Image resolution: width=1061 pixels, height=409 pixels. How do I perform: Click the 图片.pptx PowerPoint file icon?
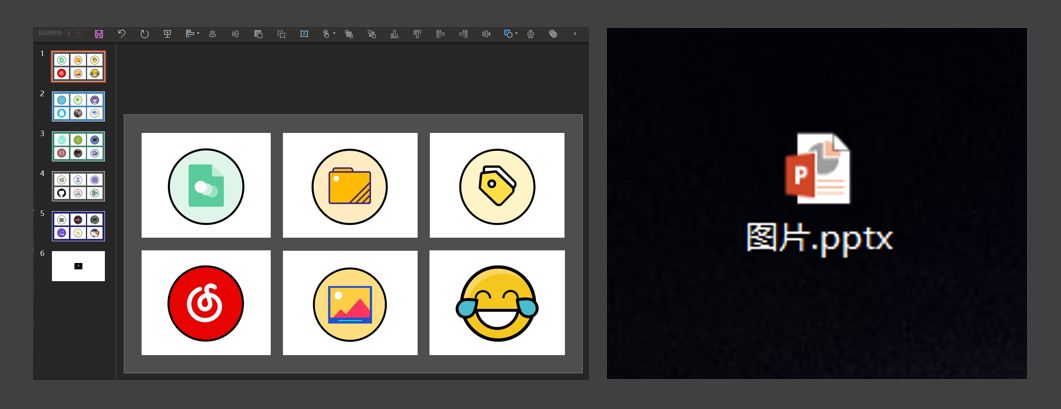817,169
